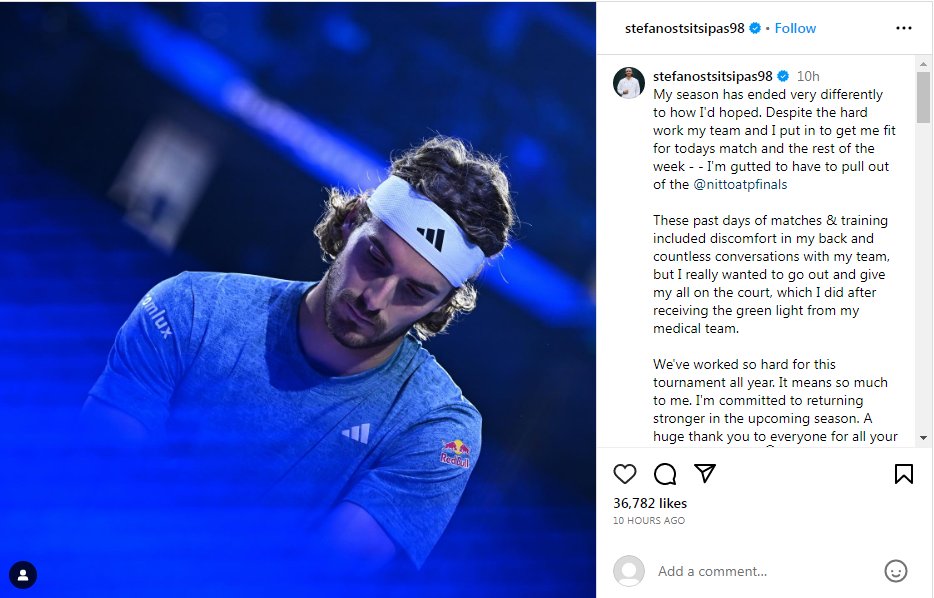Open comments via speech bubble icon
Image resolution: width=934 pixels, height=598 pixels.
pyautogui.click(x=665, y=474)
